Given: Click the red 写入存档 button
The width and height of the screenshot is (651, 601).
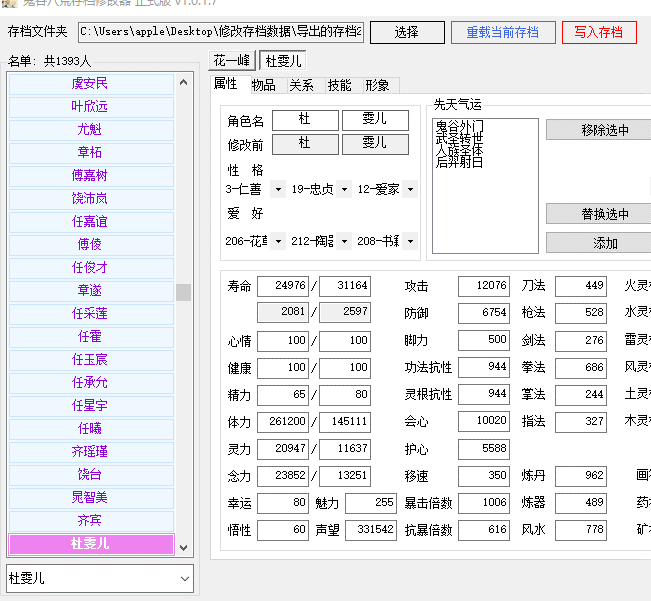Looking at the screenshot, I should coord(599,32).
